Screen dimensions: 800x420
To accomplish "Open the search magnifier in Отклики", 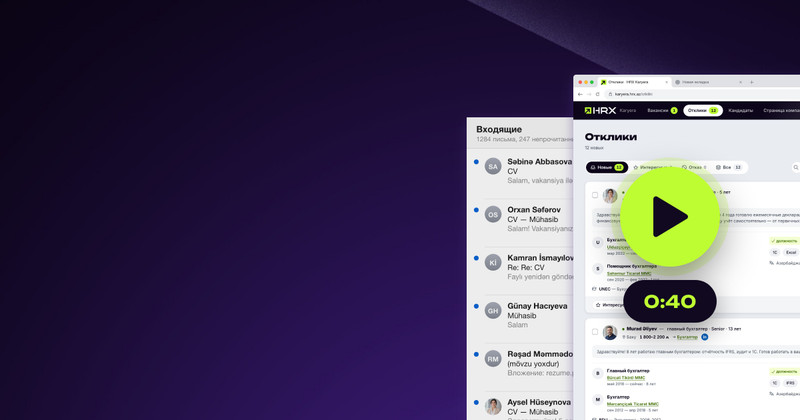I will [x=796, y=167].
